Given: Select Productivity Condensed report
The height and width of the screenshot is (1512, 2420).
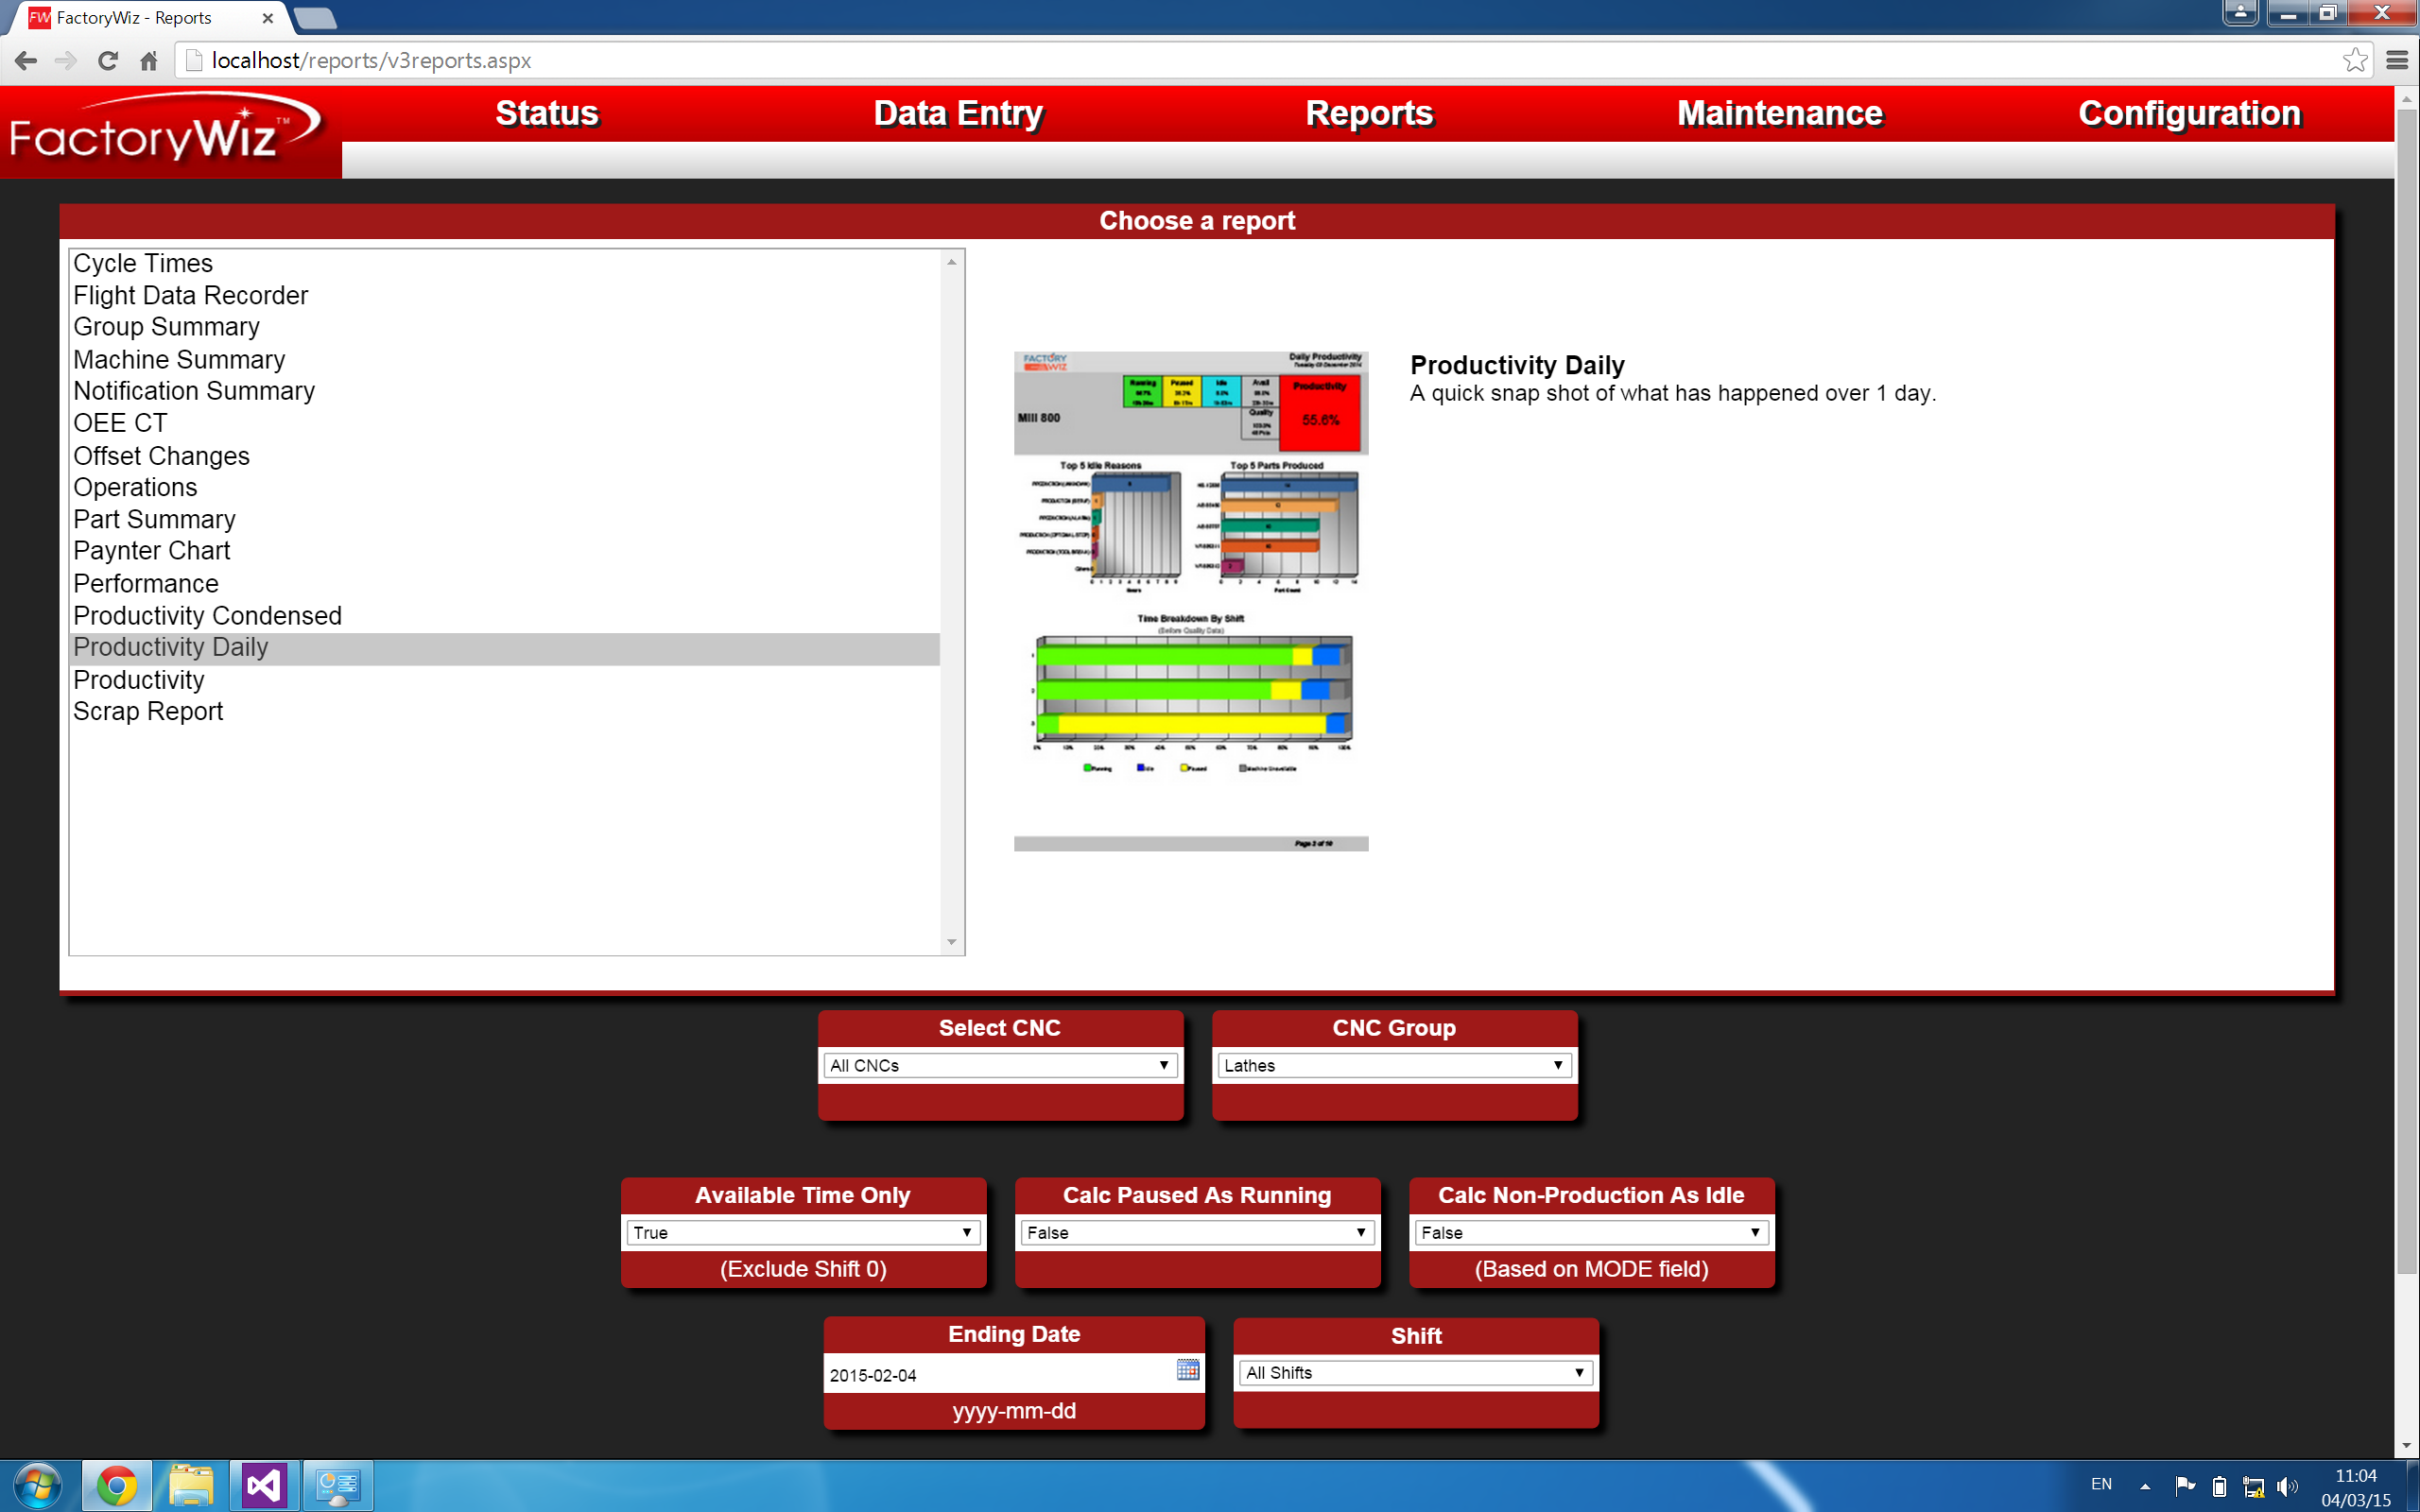Looking at the screenshot, I should pyautogui.click(x=504, y=615).
